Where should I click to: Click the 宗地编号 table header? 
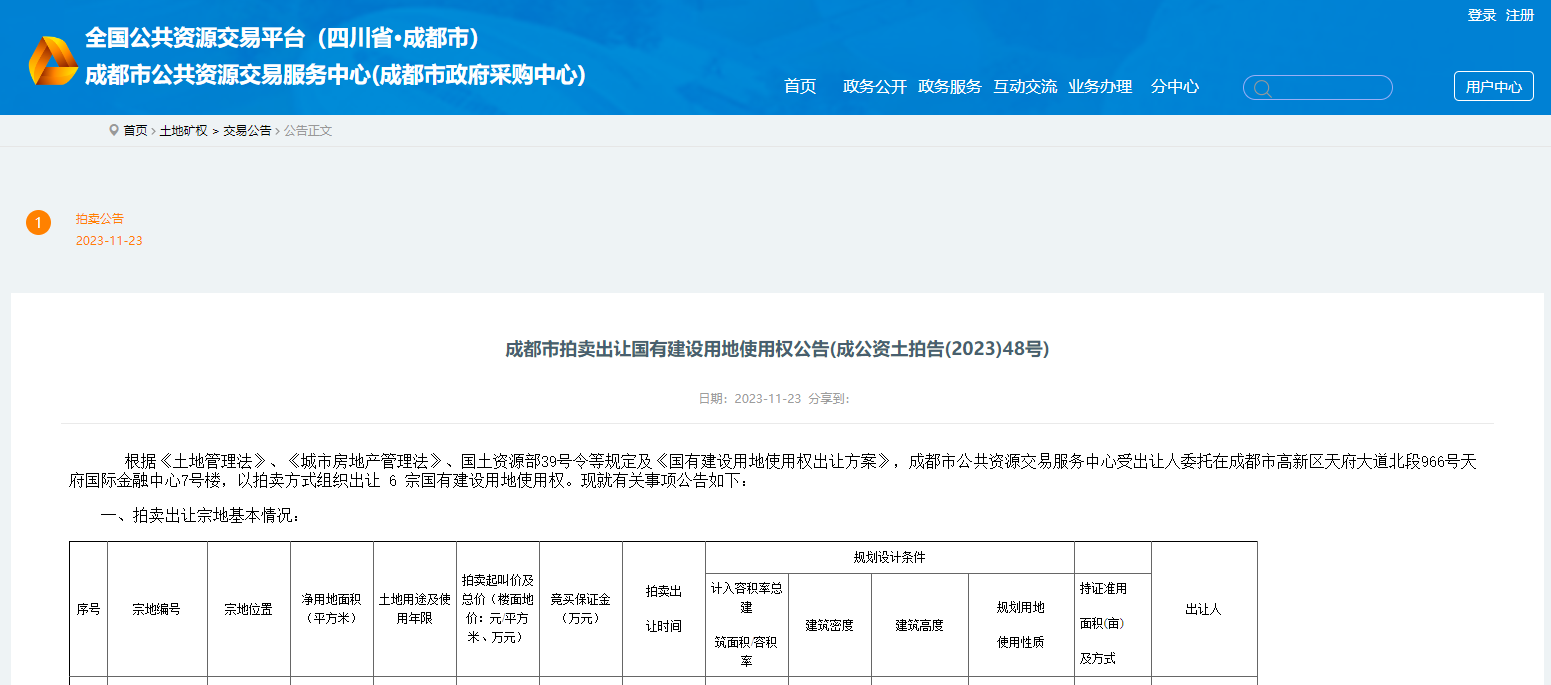[x=157, y=609]
